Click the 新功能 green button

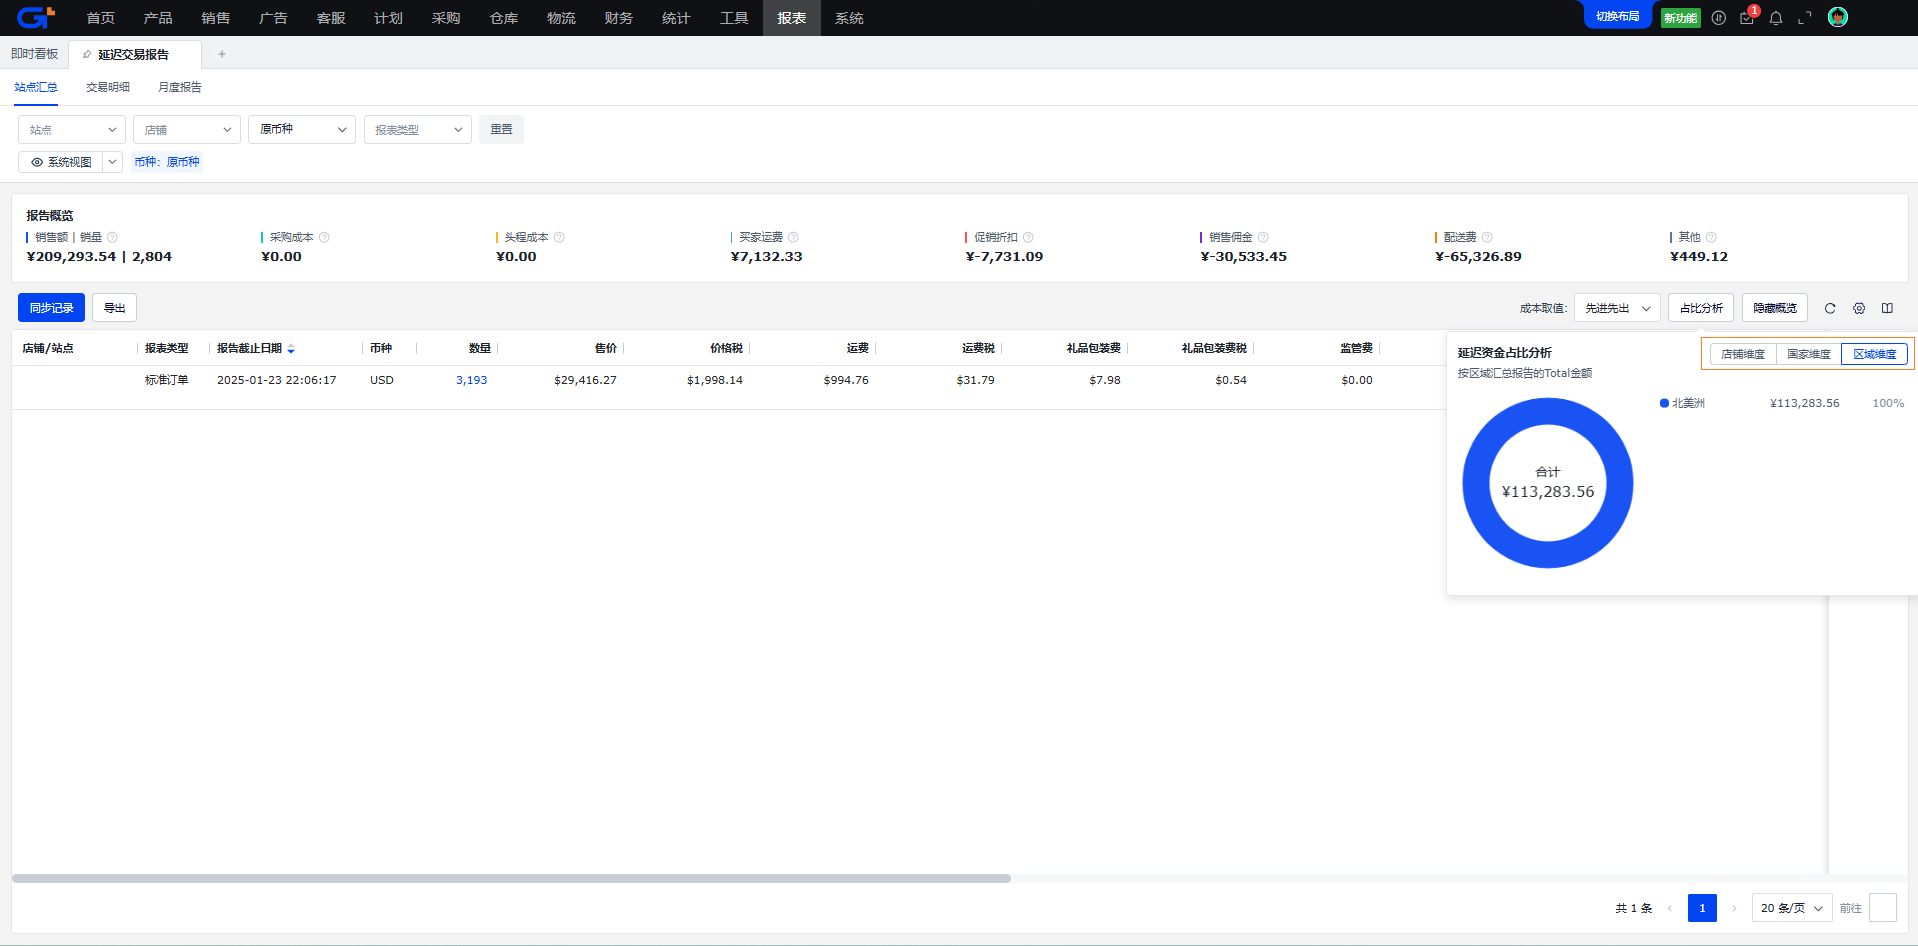click(1681, 18)
